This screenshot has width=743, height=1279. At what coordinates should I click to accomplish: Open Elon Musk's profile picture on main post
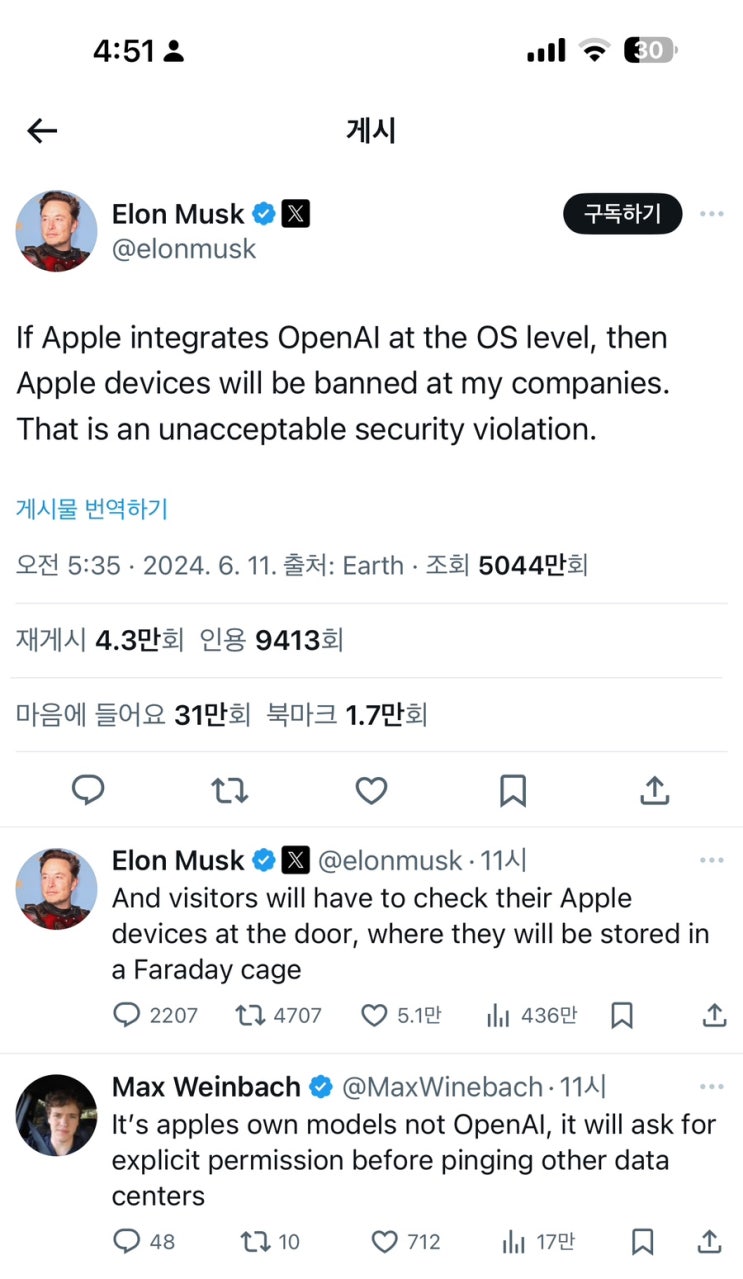coord(56,231)
